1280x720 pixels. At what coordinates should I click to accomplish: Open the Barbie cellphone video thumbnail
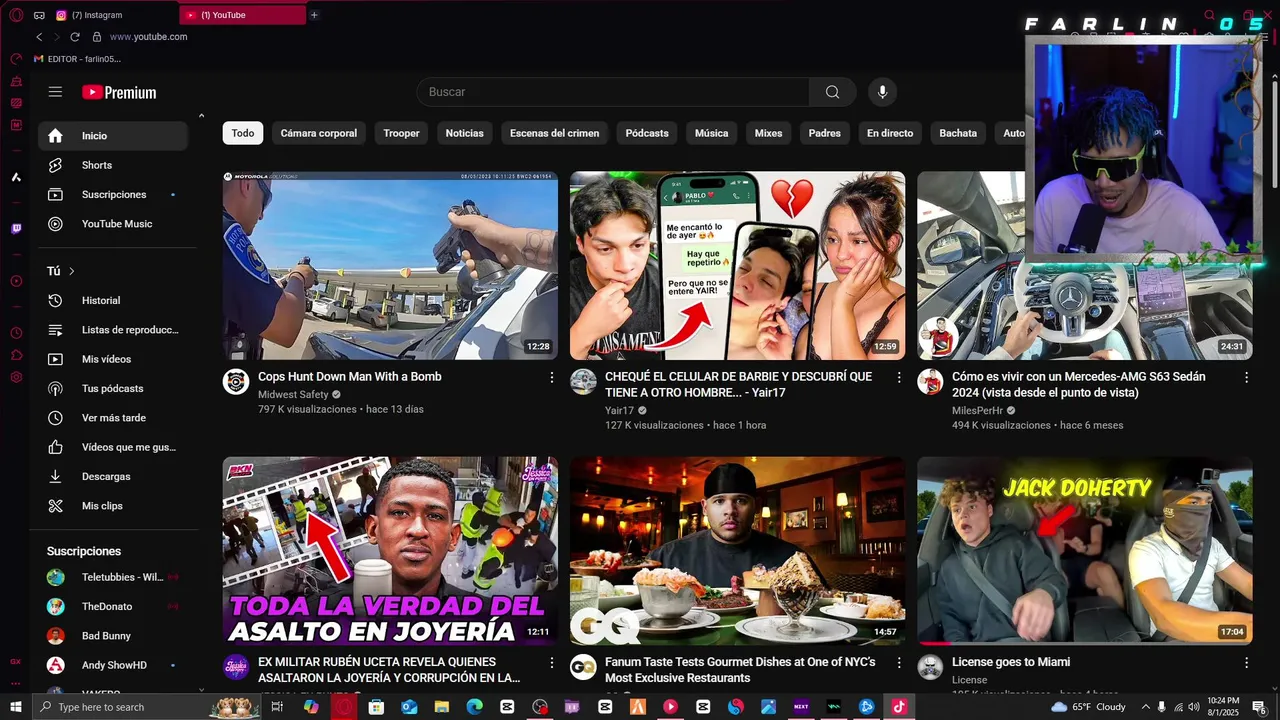tap(738, 266)
